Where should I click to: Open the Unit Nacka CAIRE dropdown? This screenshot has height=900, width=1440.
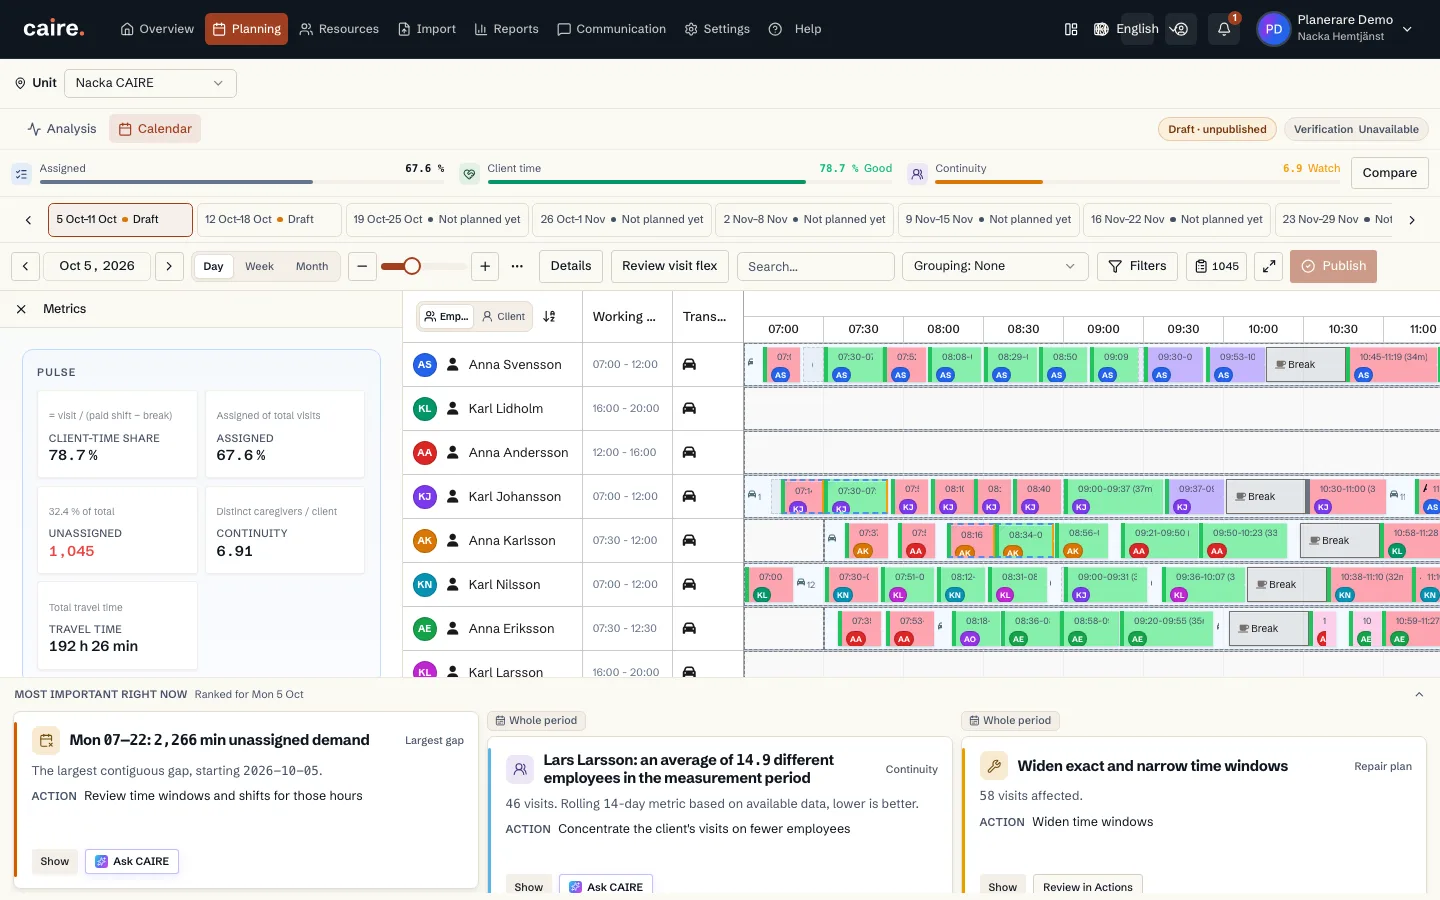click(150, 83)
